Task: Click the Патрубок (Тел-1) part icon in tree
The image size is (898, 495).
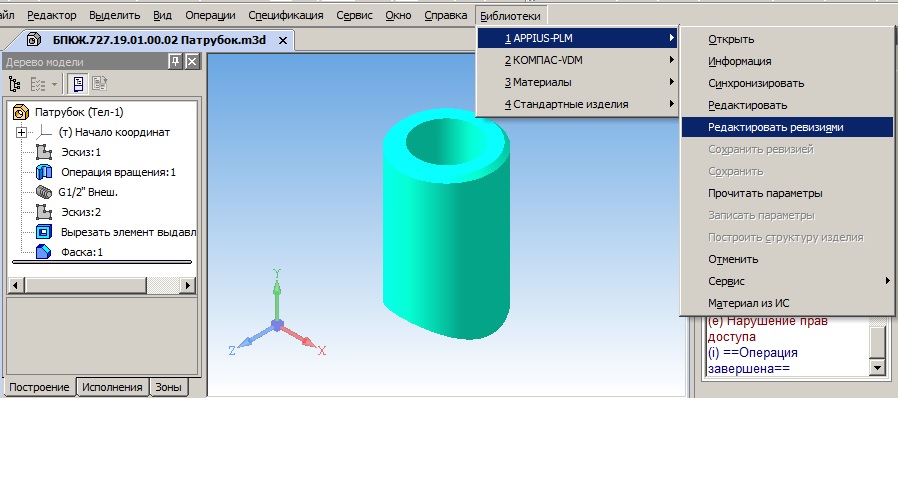Action: pyautogui.click(x=21, y=112)
